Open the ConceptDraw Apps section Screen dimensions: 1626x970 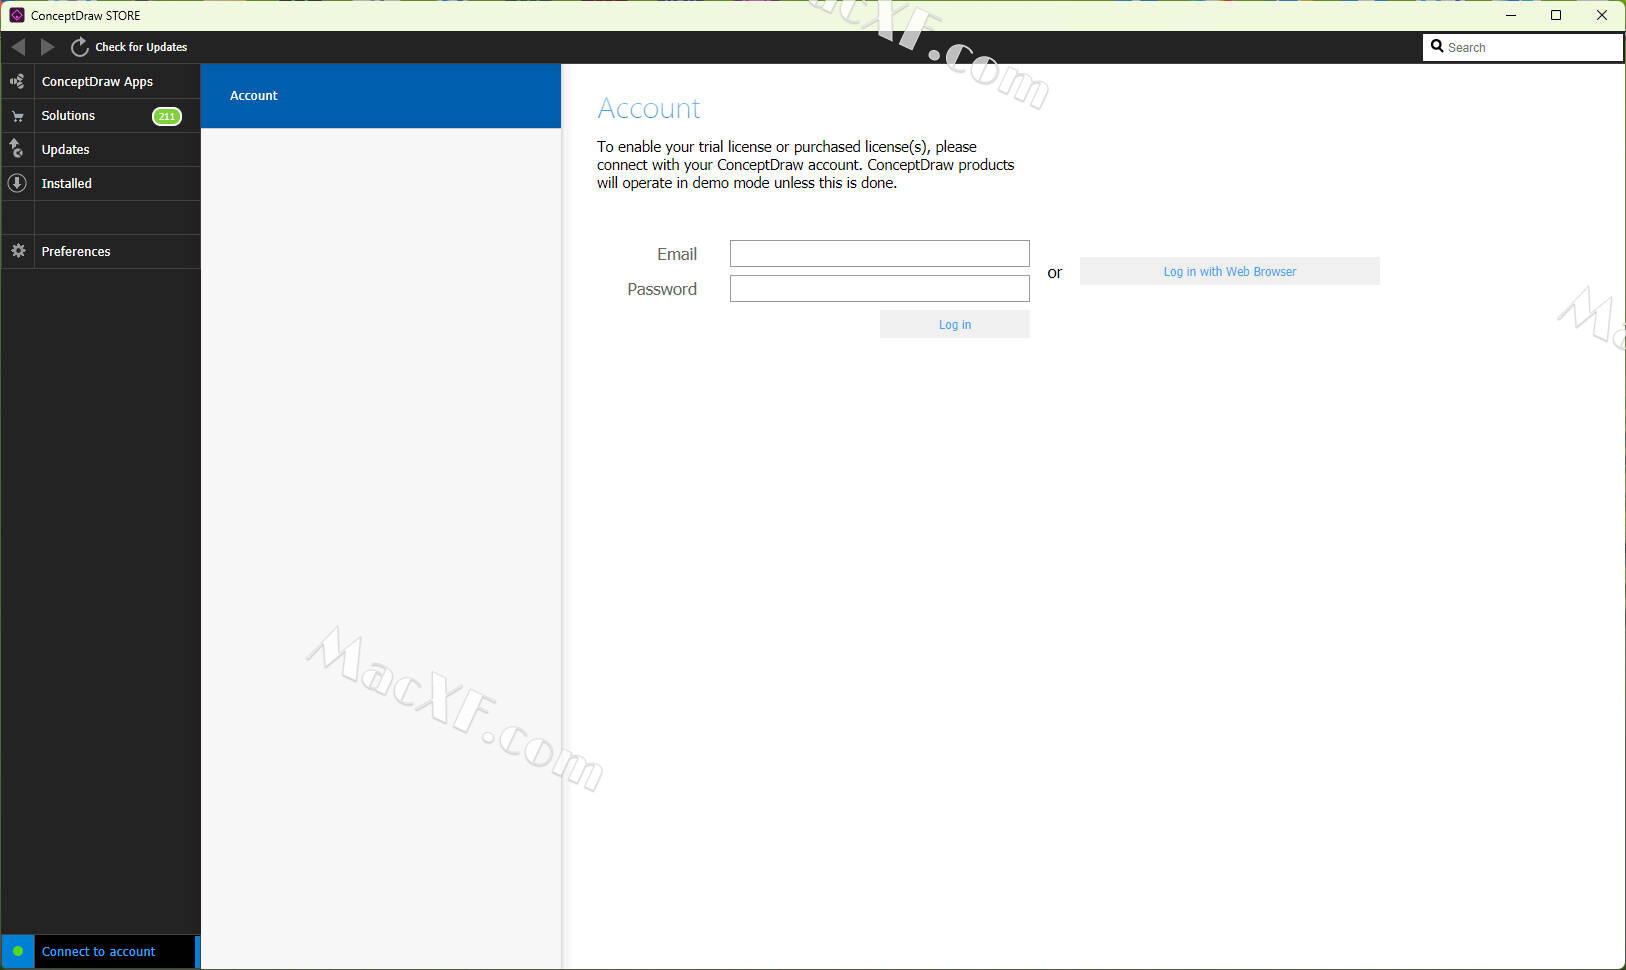[97, 82]
